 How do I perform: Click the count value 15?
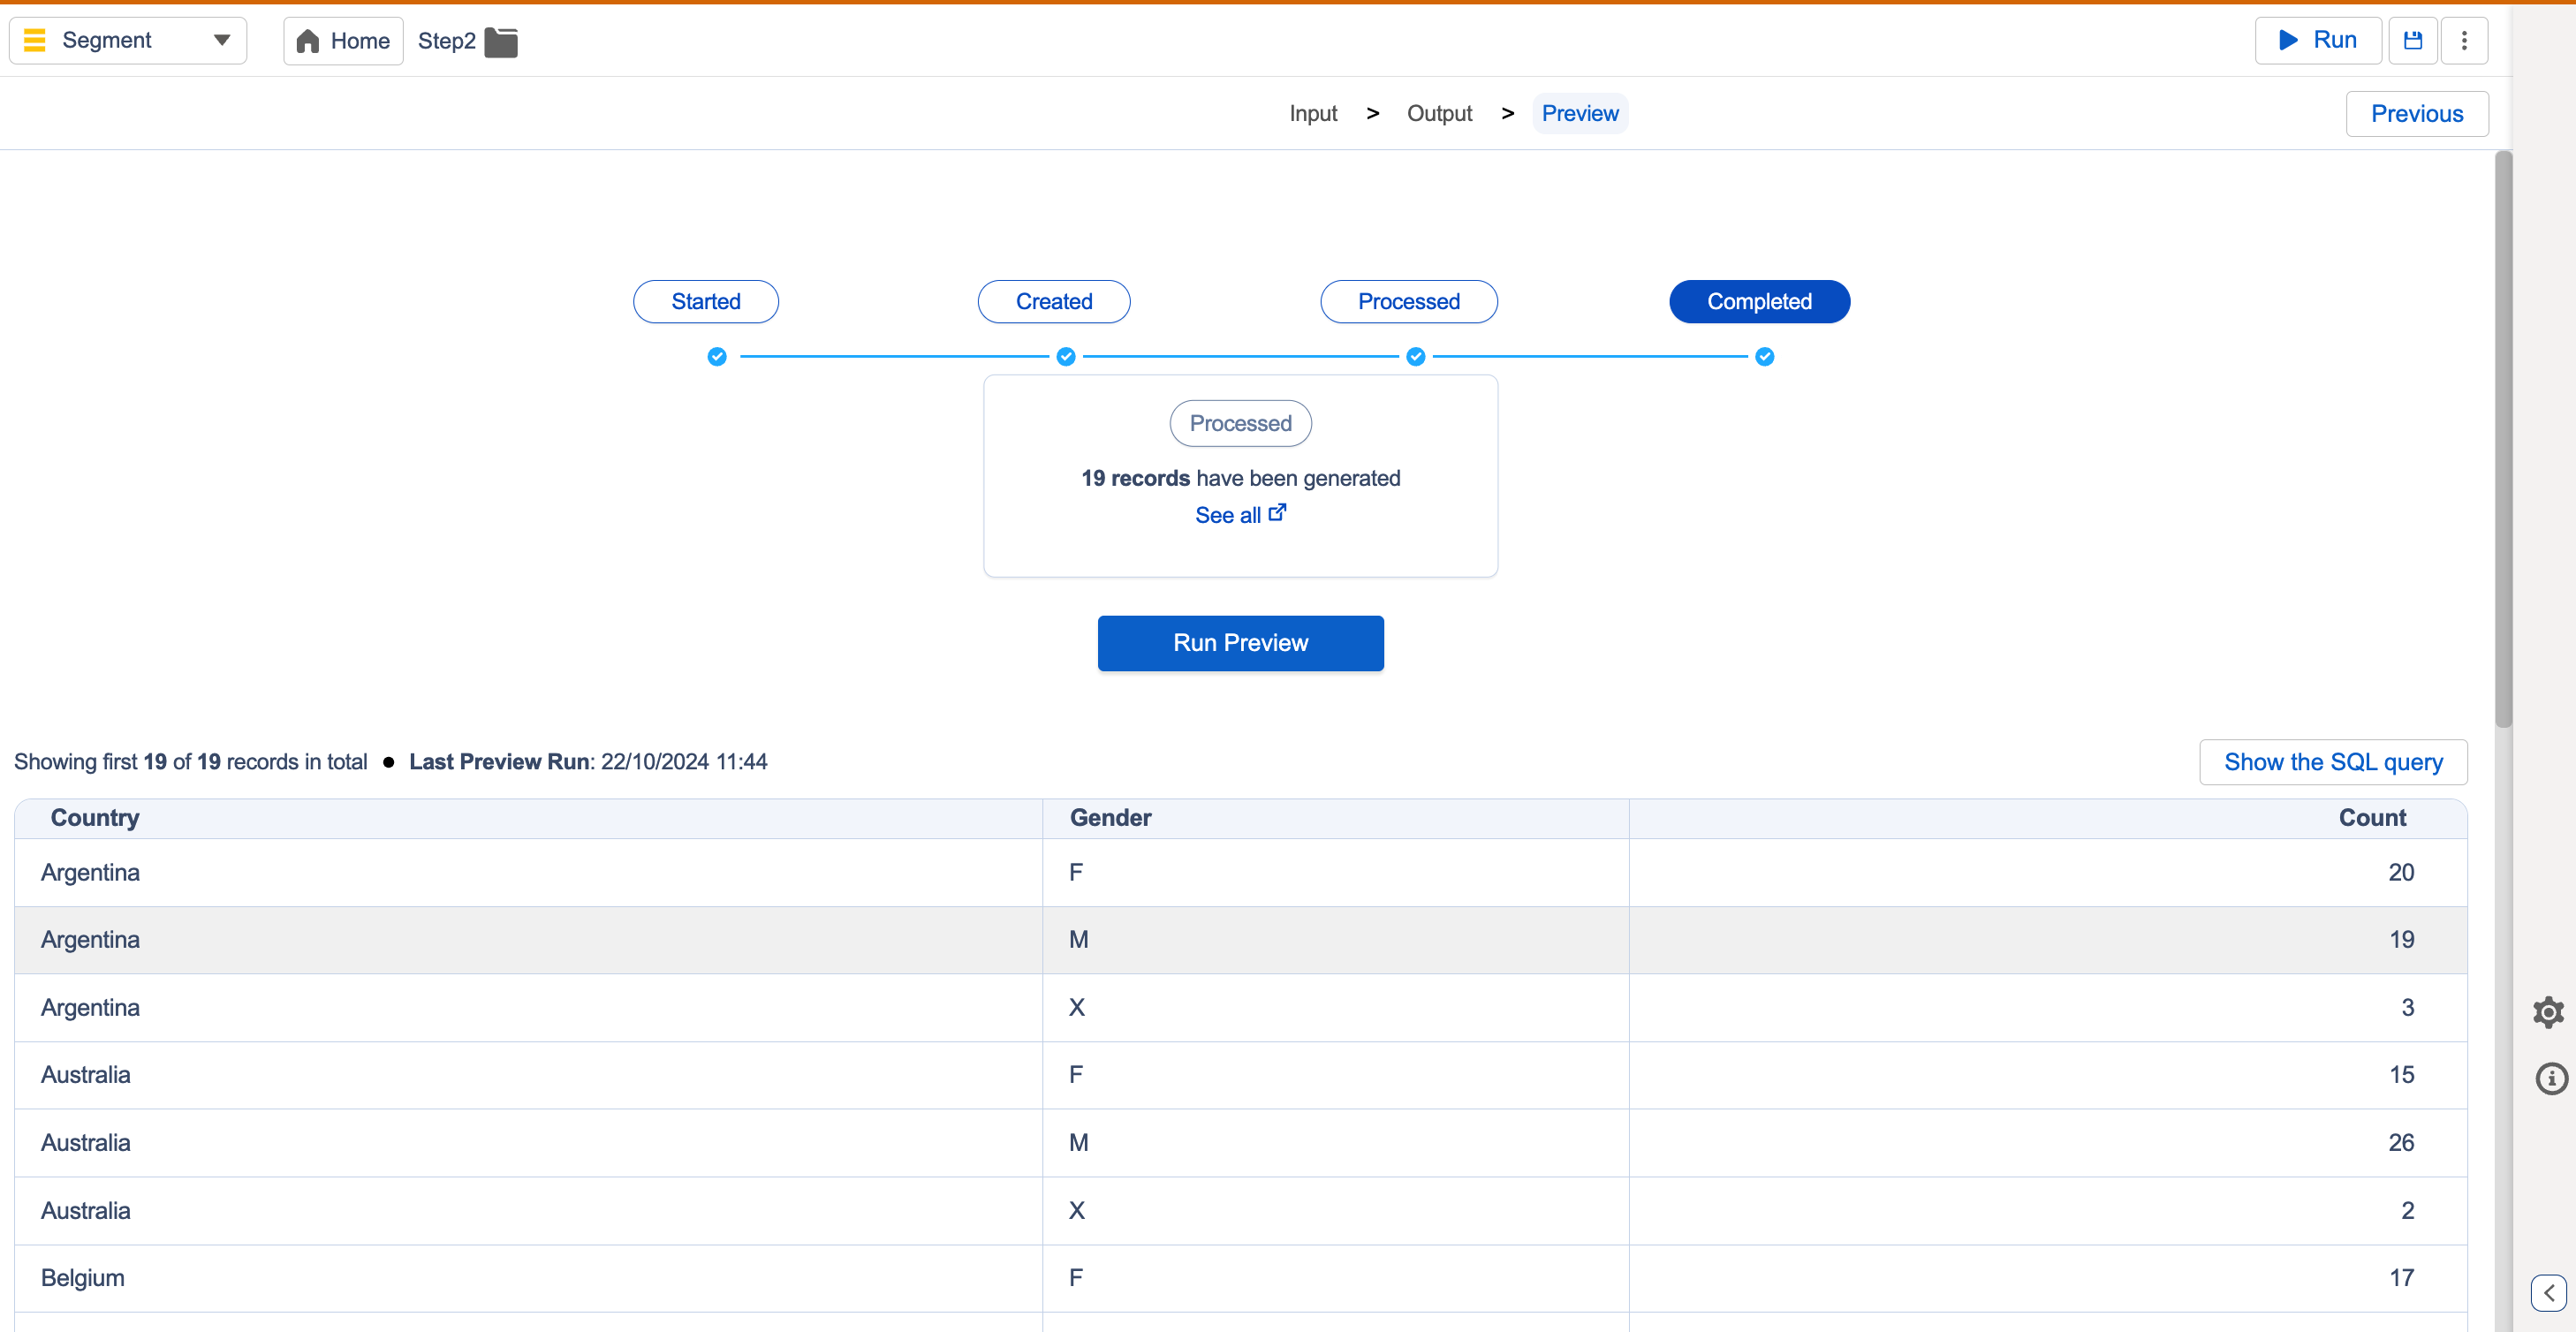[x=2401, y=1075]
